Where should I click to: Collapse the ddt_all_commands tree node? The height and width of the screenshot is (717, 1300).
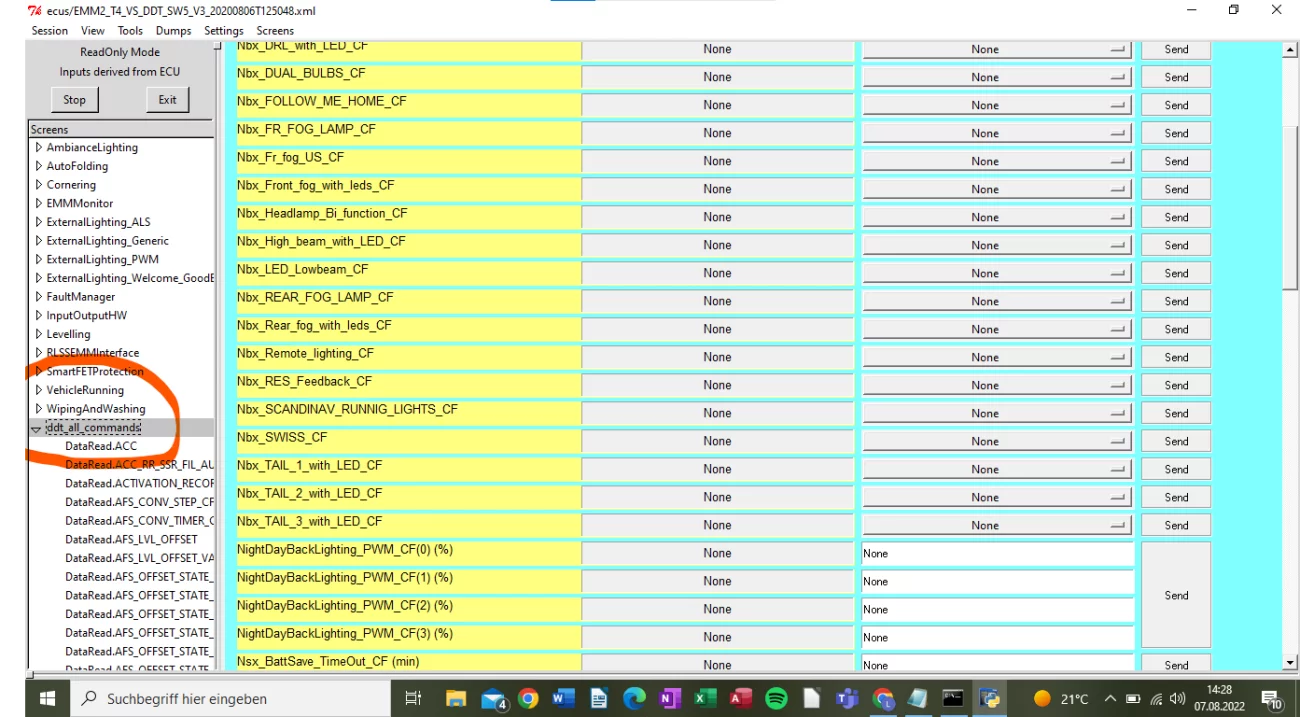click(37, 428)
